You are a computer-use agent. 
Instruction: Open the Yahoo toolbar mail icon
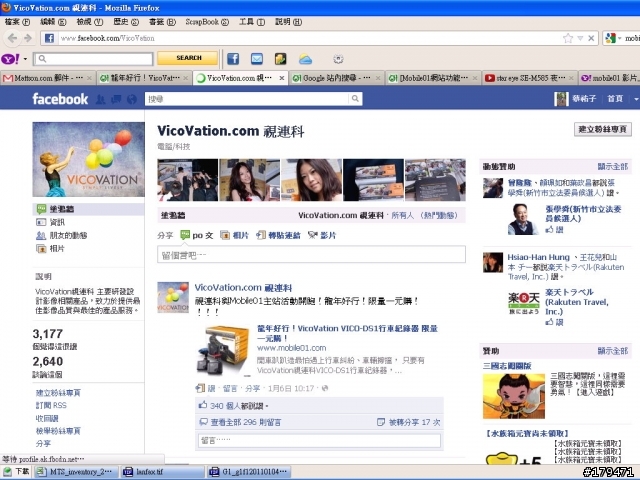pyautogui.click(x=256, y=59)
